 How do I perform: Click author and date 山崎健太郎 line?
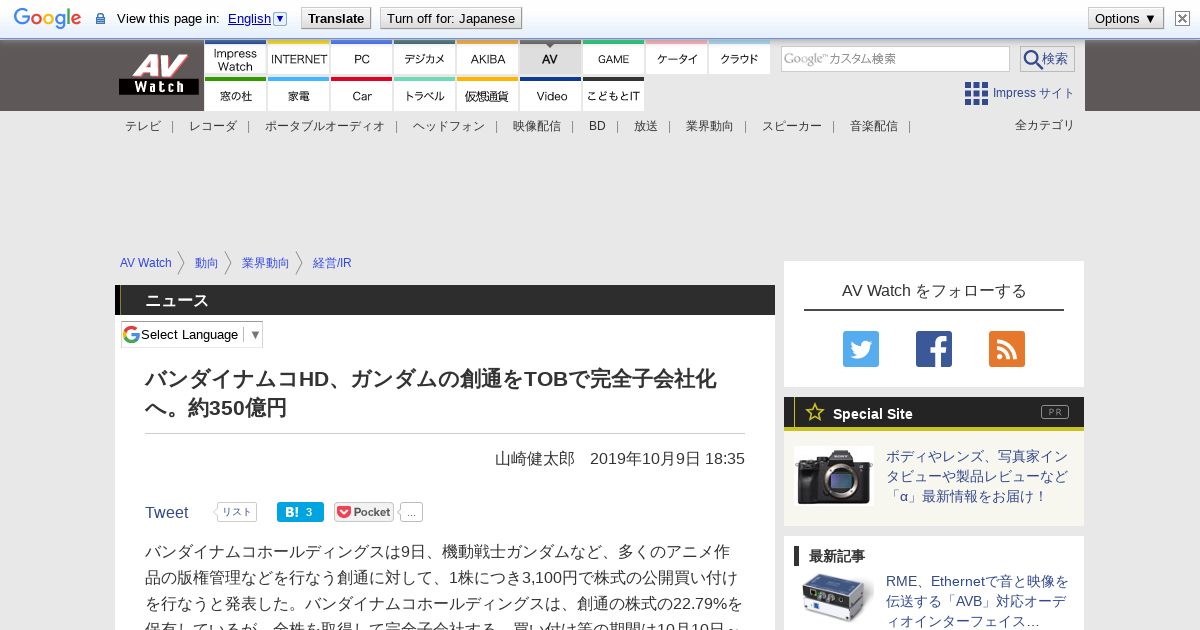click(620, 459)
